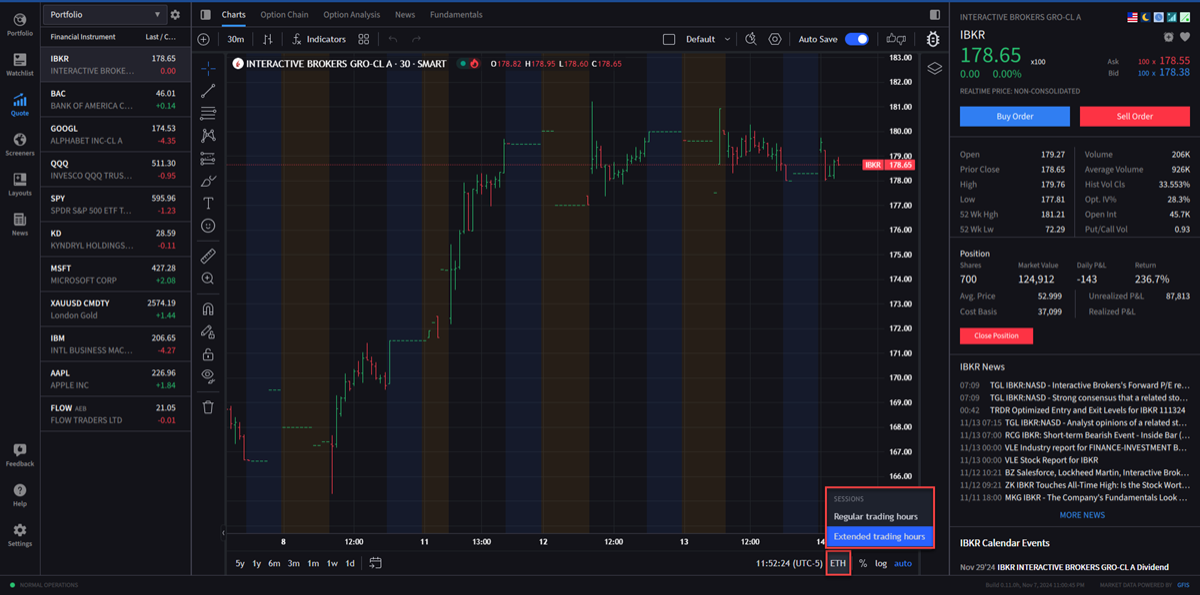Viewport: 1200px width, 595px height.
Task: Open Settings in the left sidebar
Action: (19, 535)
